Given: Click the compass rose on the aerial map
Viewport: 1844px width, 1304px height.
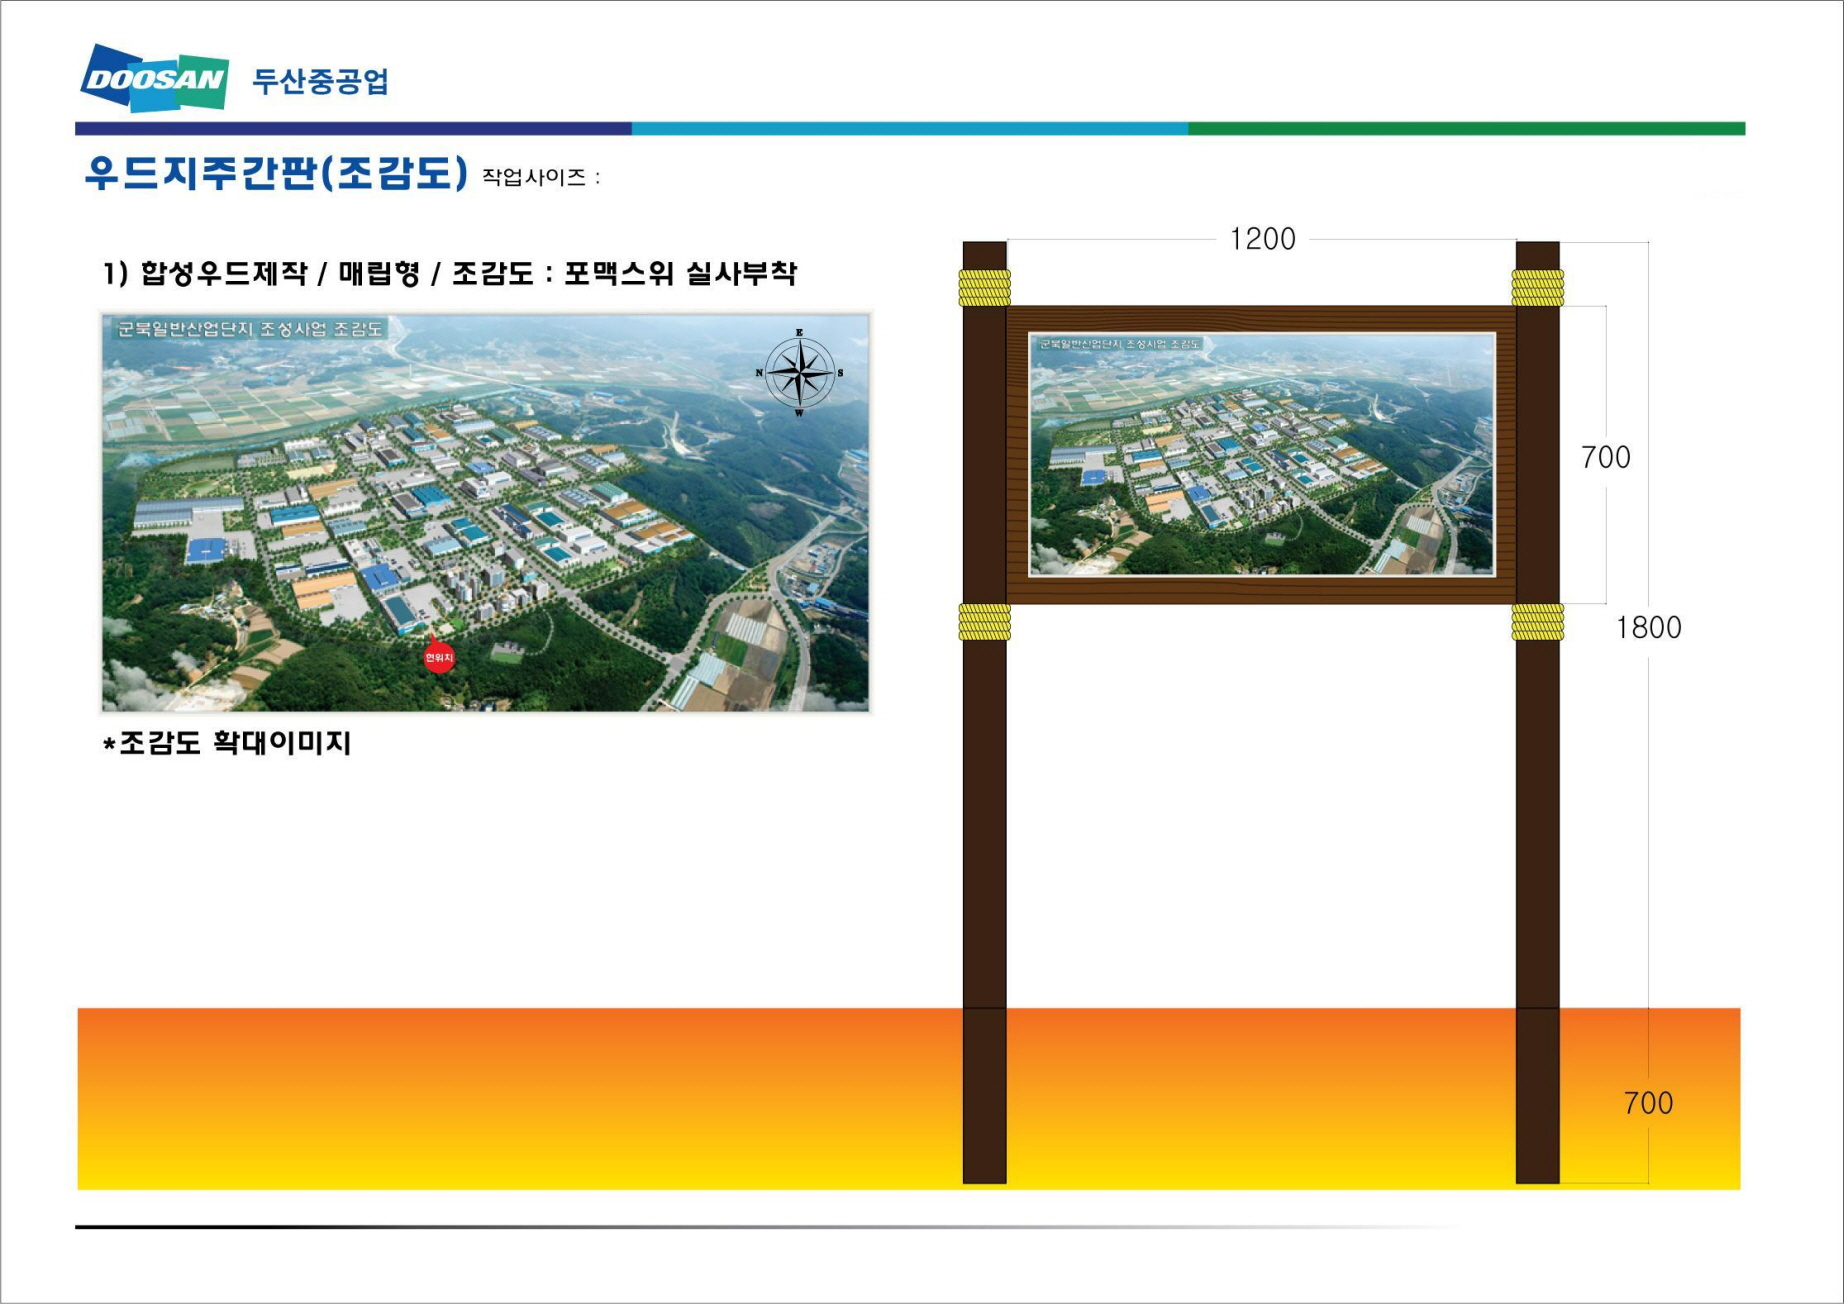Looking at the screenshot, I should (799, 373).
